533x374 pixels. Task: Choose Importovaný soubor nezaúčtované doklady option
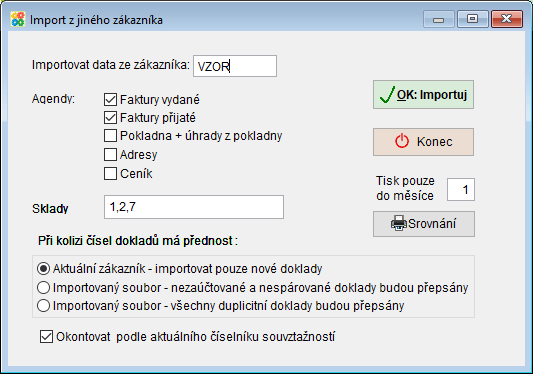43,288
